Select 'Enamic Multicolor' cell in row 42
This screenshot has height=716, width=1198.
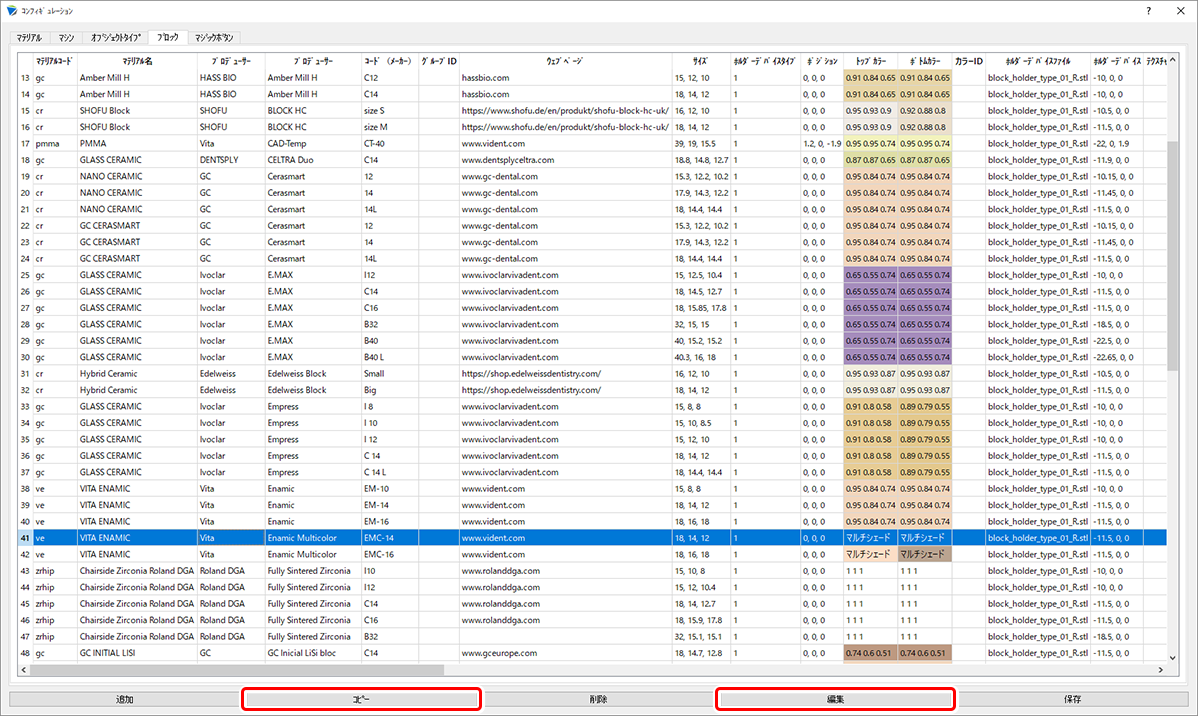(x=312, y=555)
